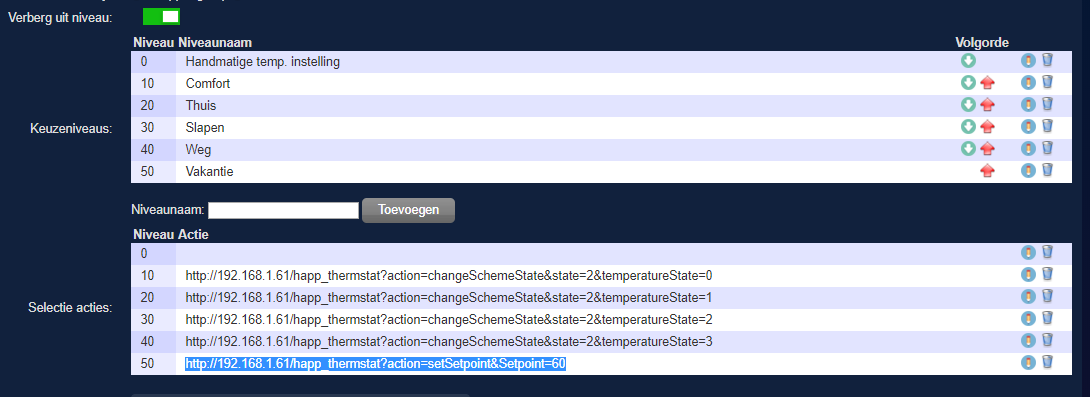The image size is (1090, 397).
Task: Move Weg level up
Action: tap(987, 149)
